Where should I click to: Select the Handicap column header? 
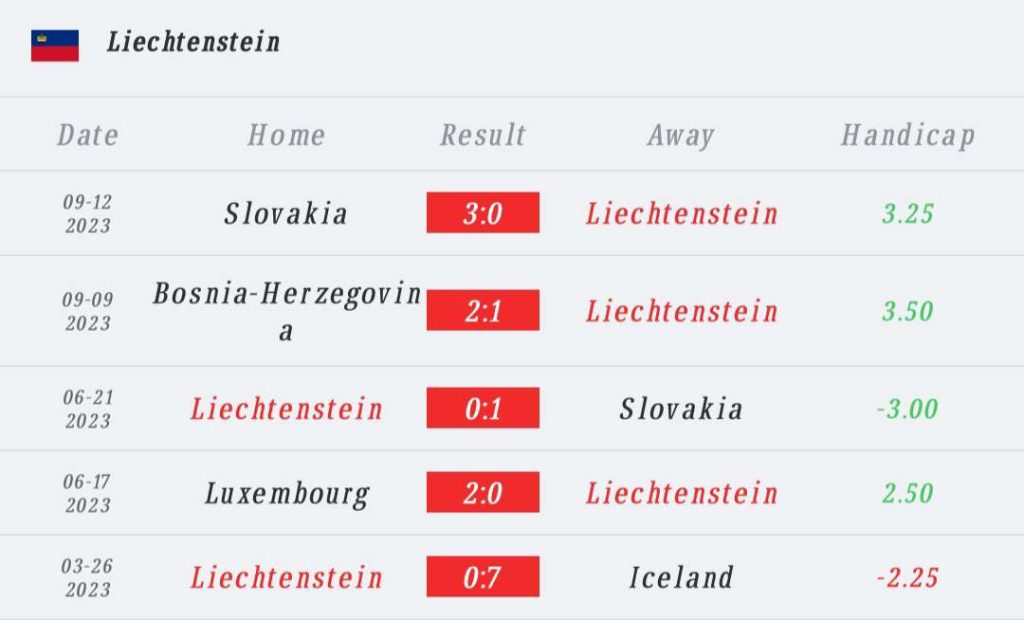(x=908, y=136)
